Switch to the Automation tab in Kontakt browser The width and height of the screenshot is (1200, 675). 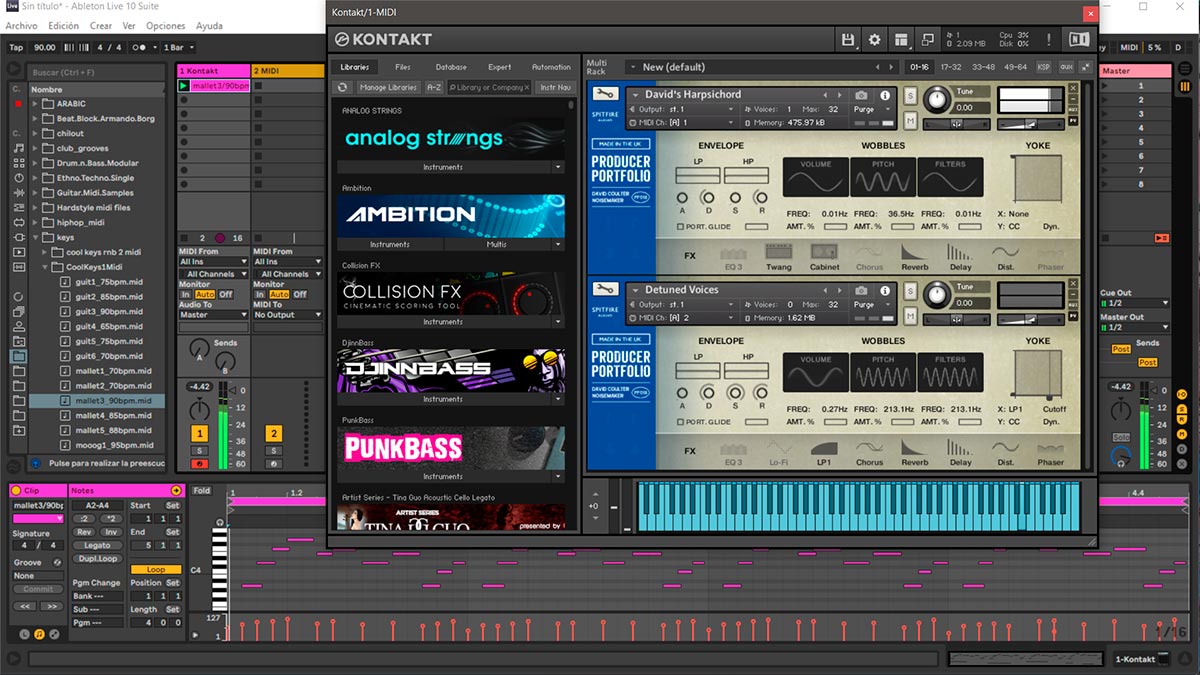click(551, 67)
